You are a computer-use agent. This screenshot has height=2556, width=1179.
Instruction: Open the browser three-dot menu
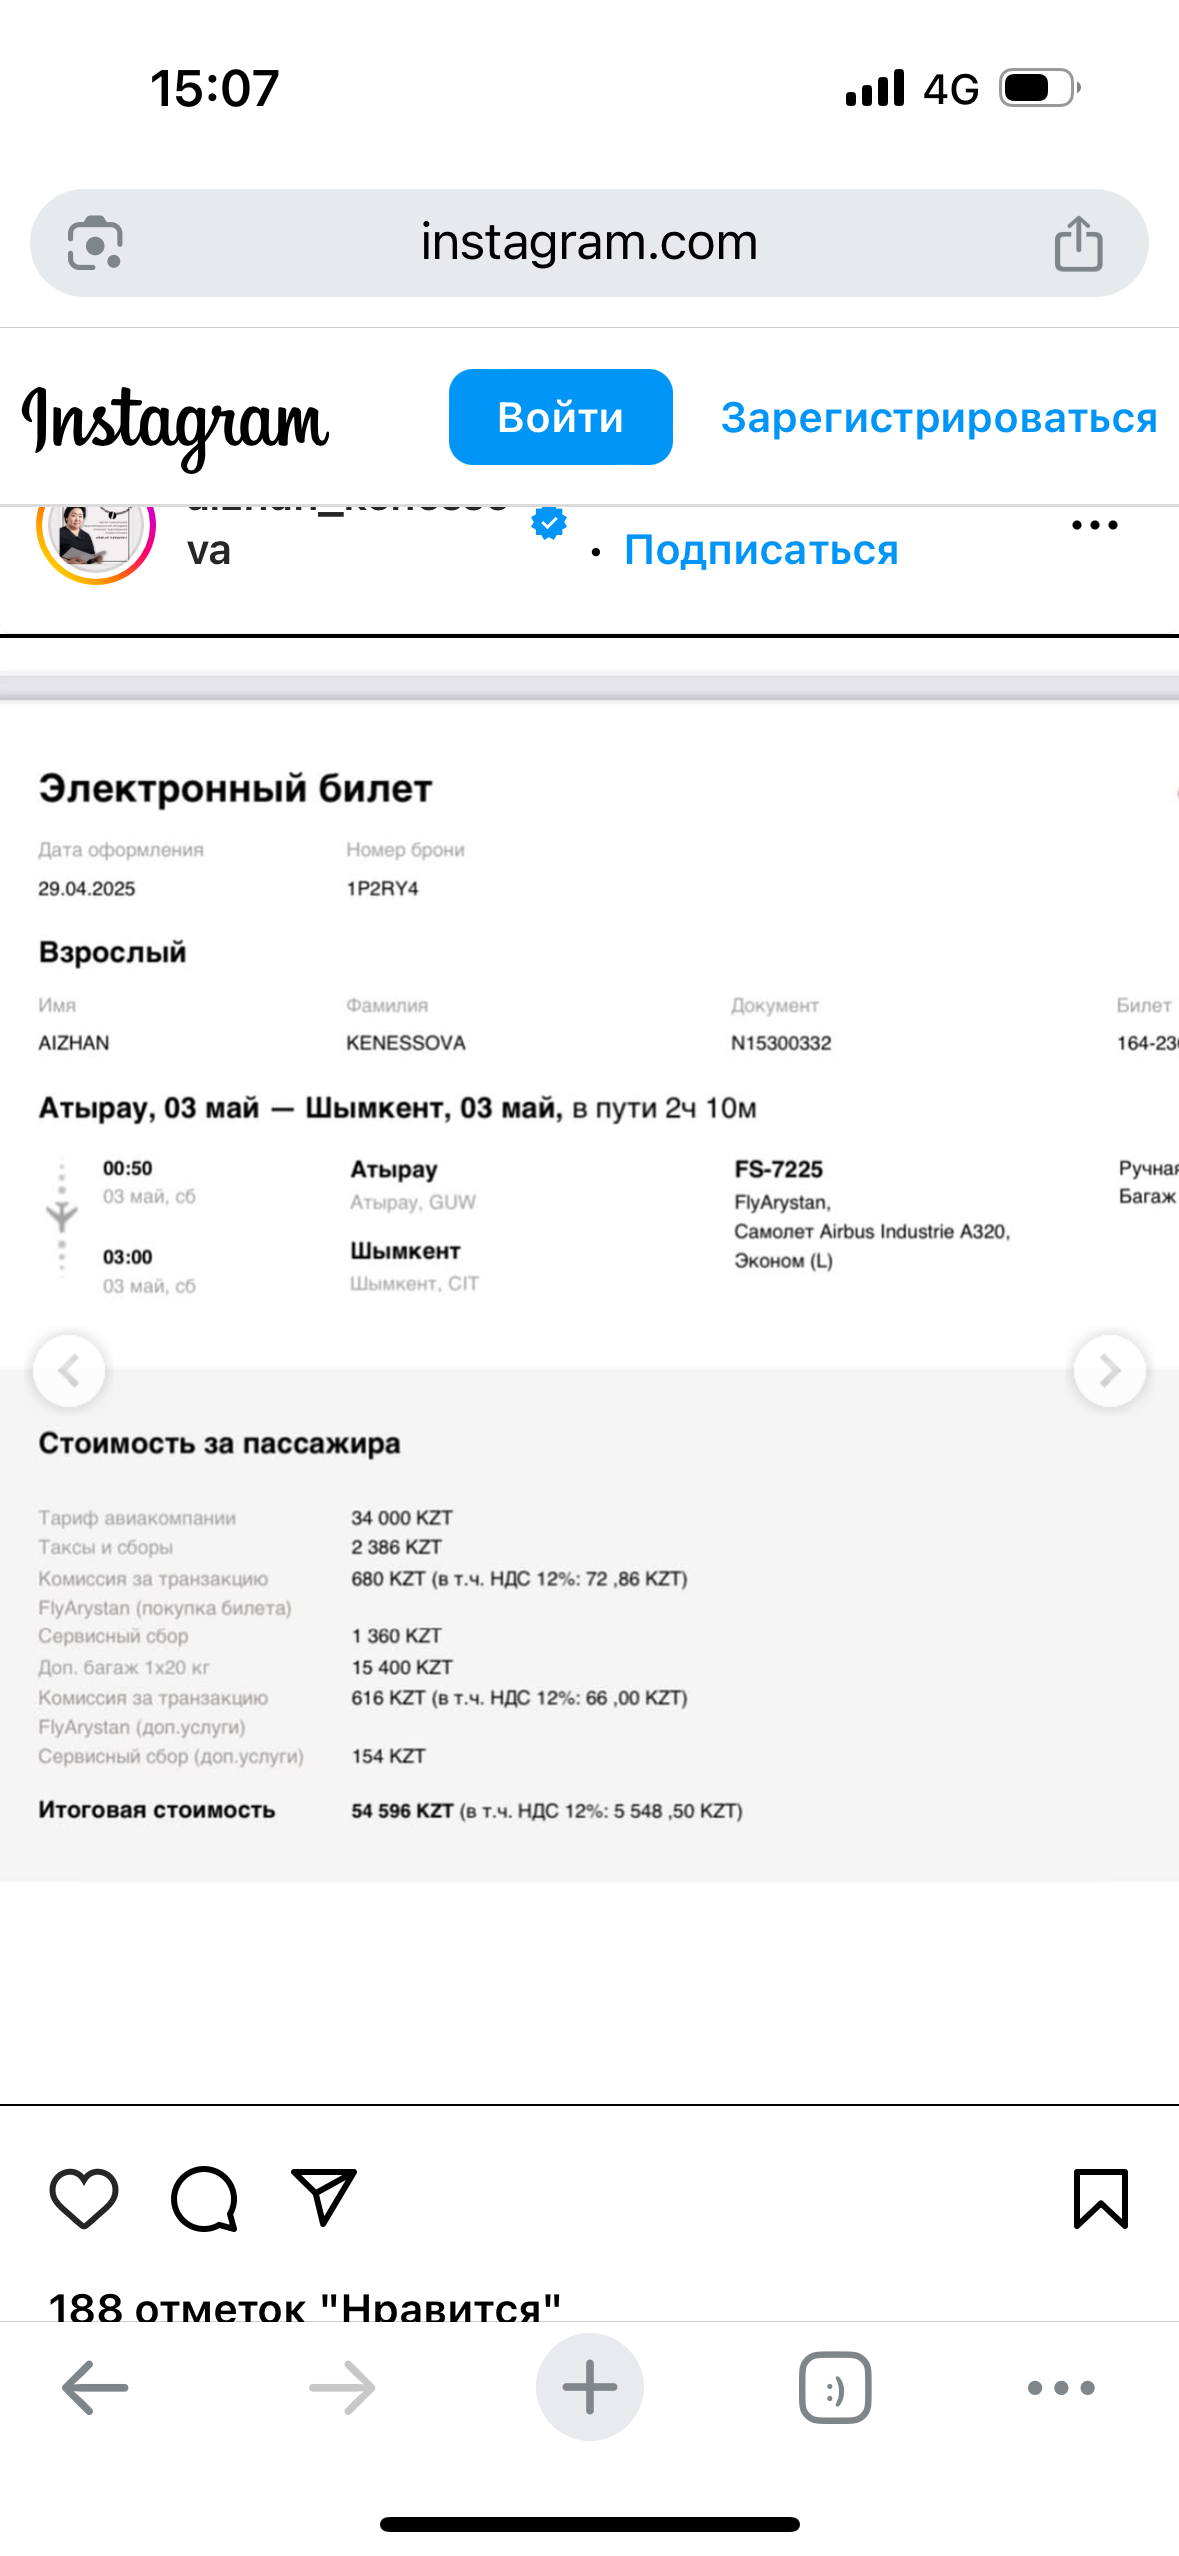click(x=1061, y=2388)
